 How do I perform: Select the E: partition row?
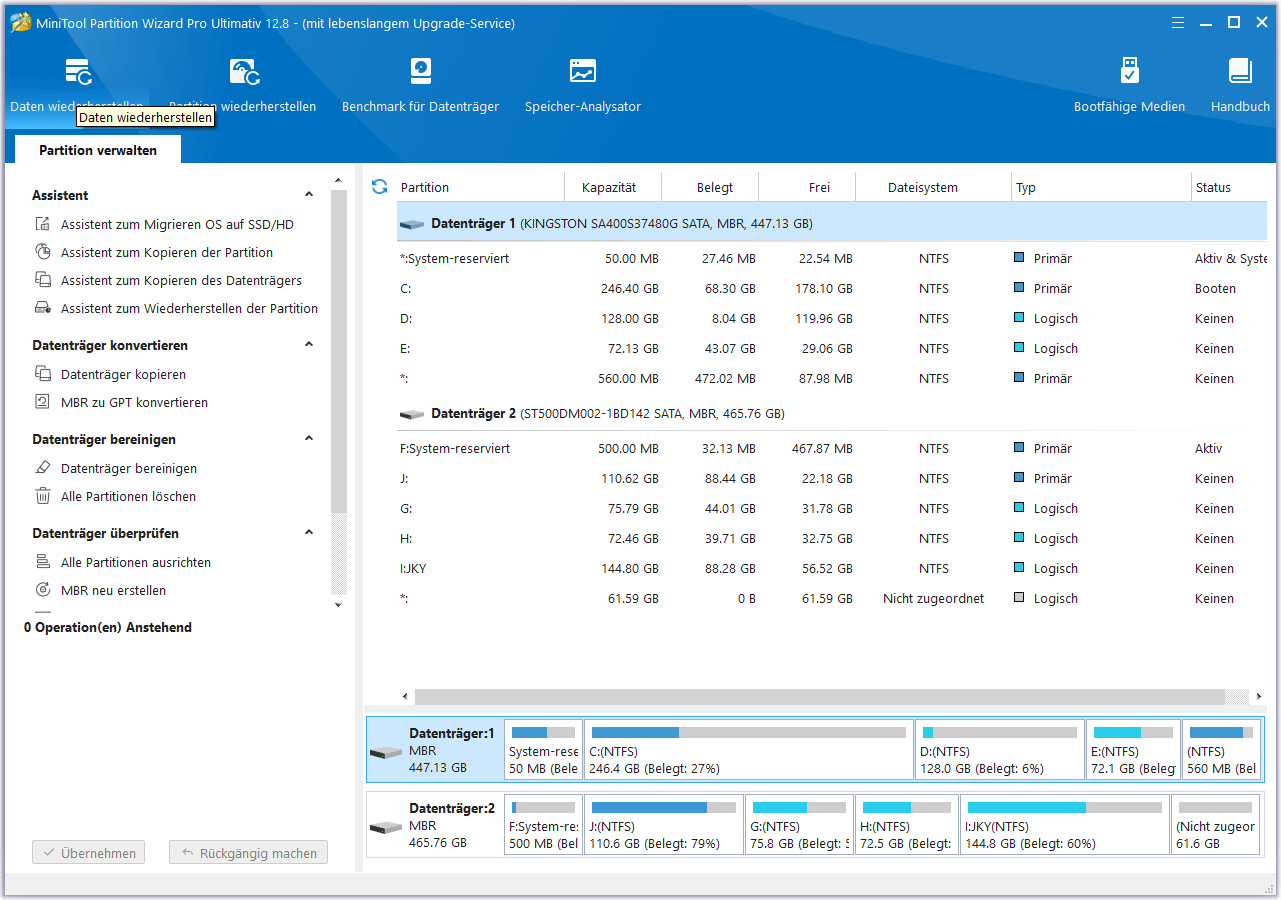[831, 349]
